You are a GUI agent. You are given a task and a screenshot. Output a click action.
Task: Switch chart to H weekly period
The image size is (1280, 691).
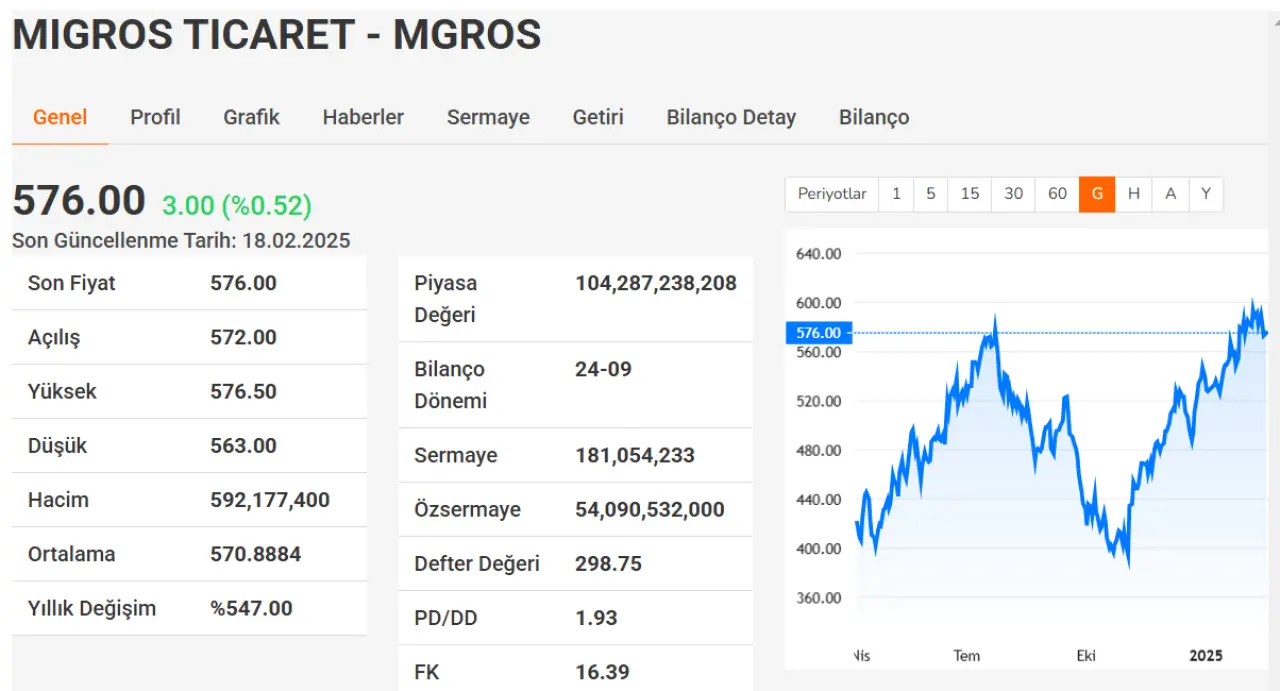coord(1134,194)
